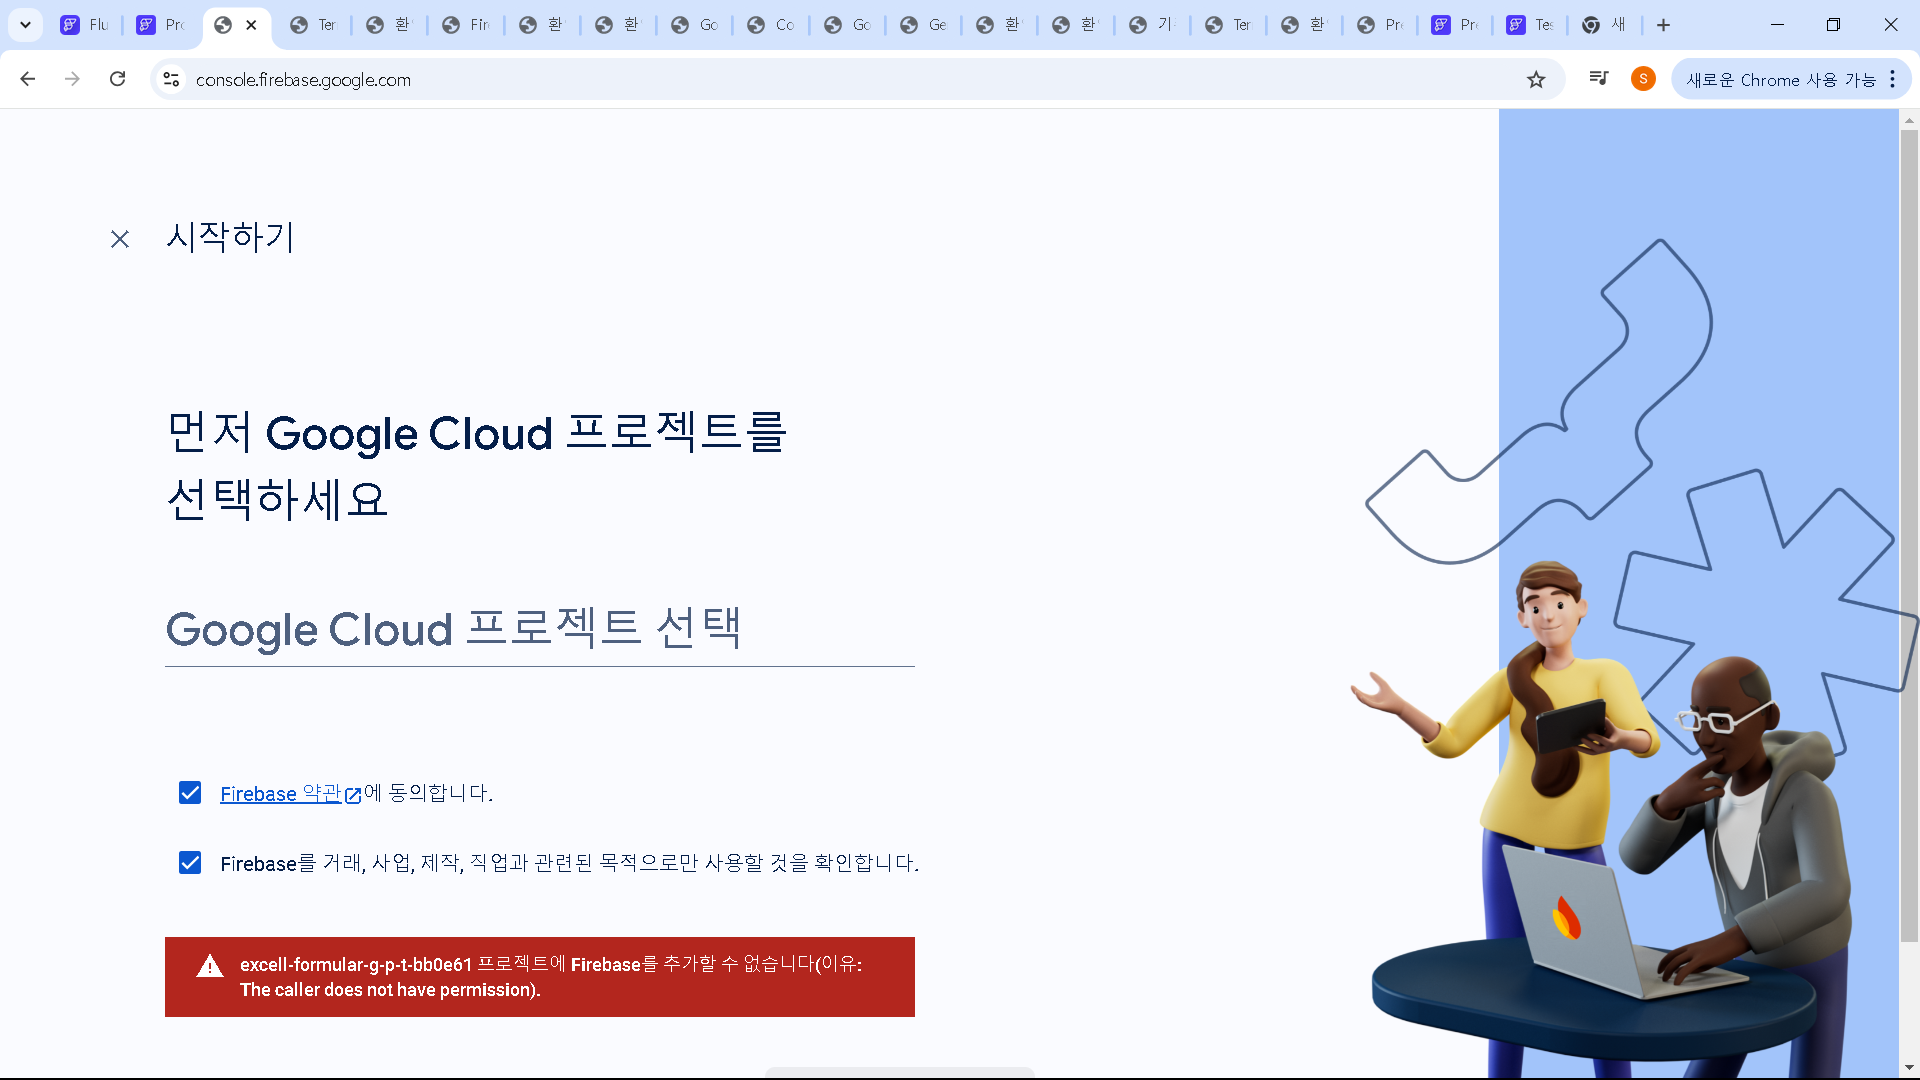Uncheck the business purpose confirmation checkbox

190,863
